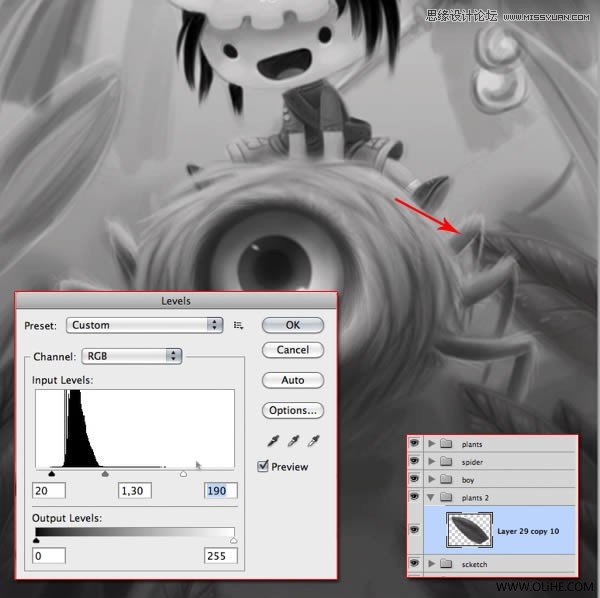Viewport: 600px width, 598px height.
Task: Click the output black slider handle
Action: click(36, 540)
